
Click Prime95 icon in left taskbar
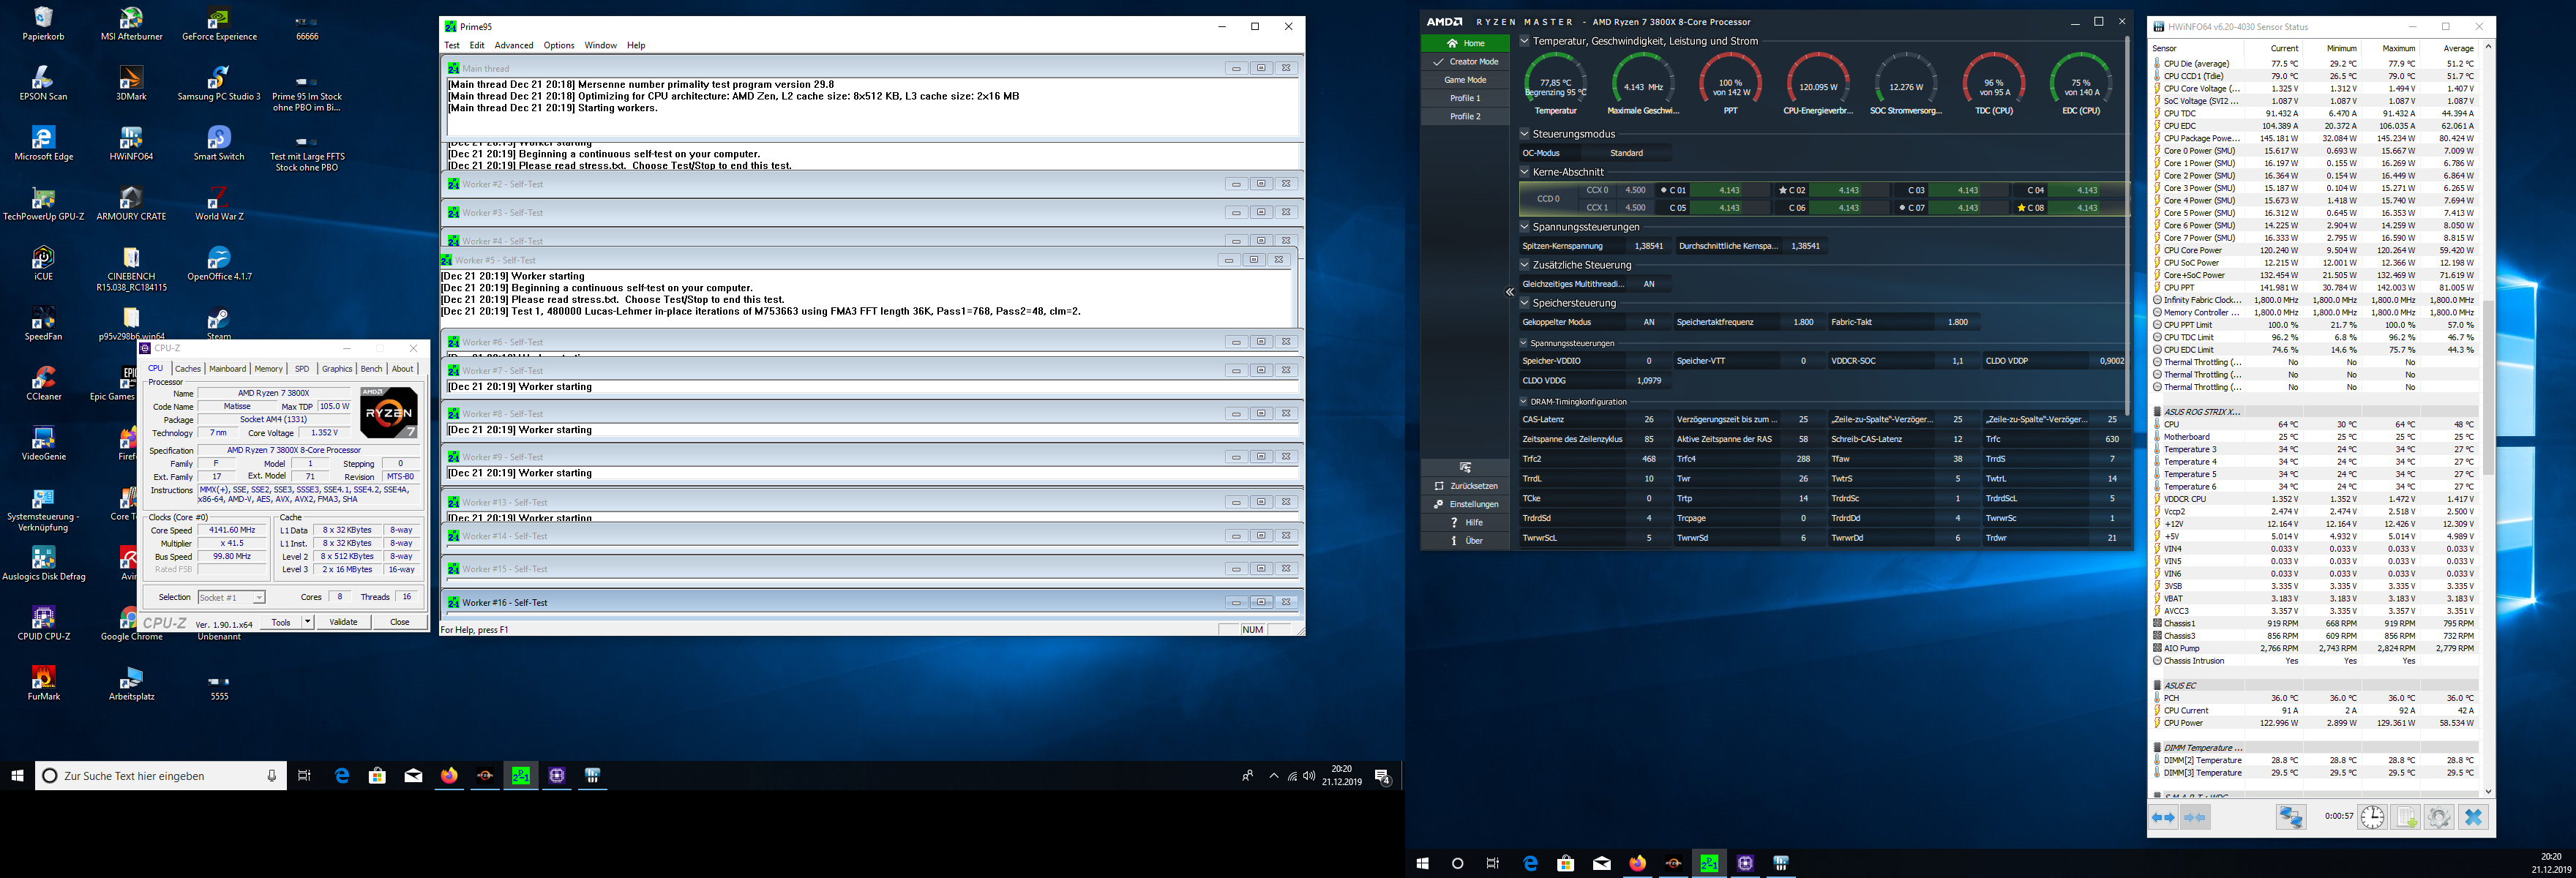pos(521,775)
